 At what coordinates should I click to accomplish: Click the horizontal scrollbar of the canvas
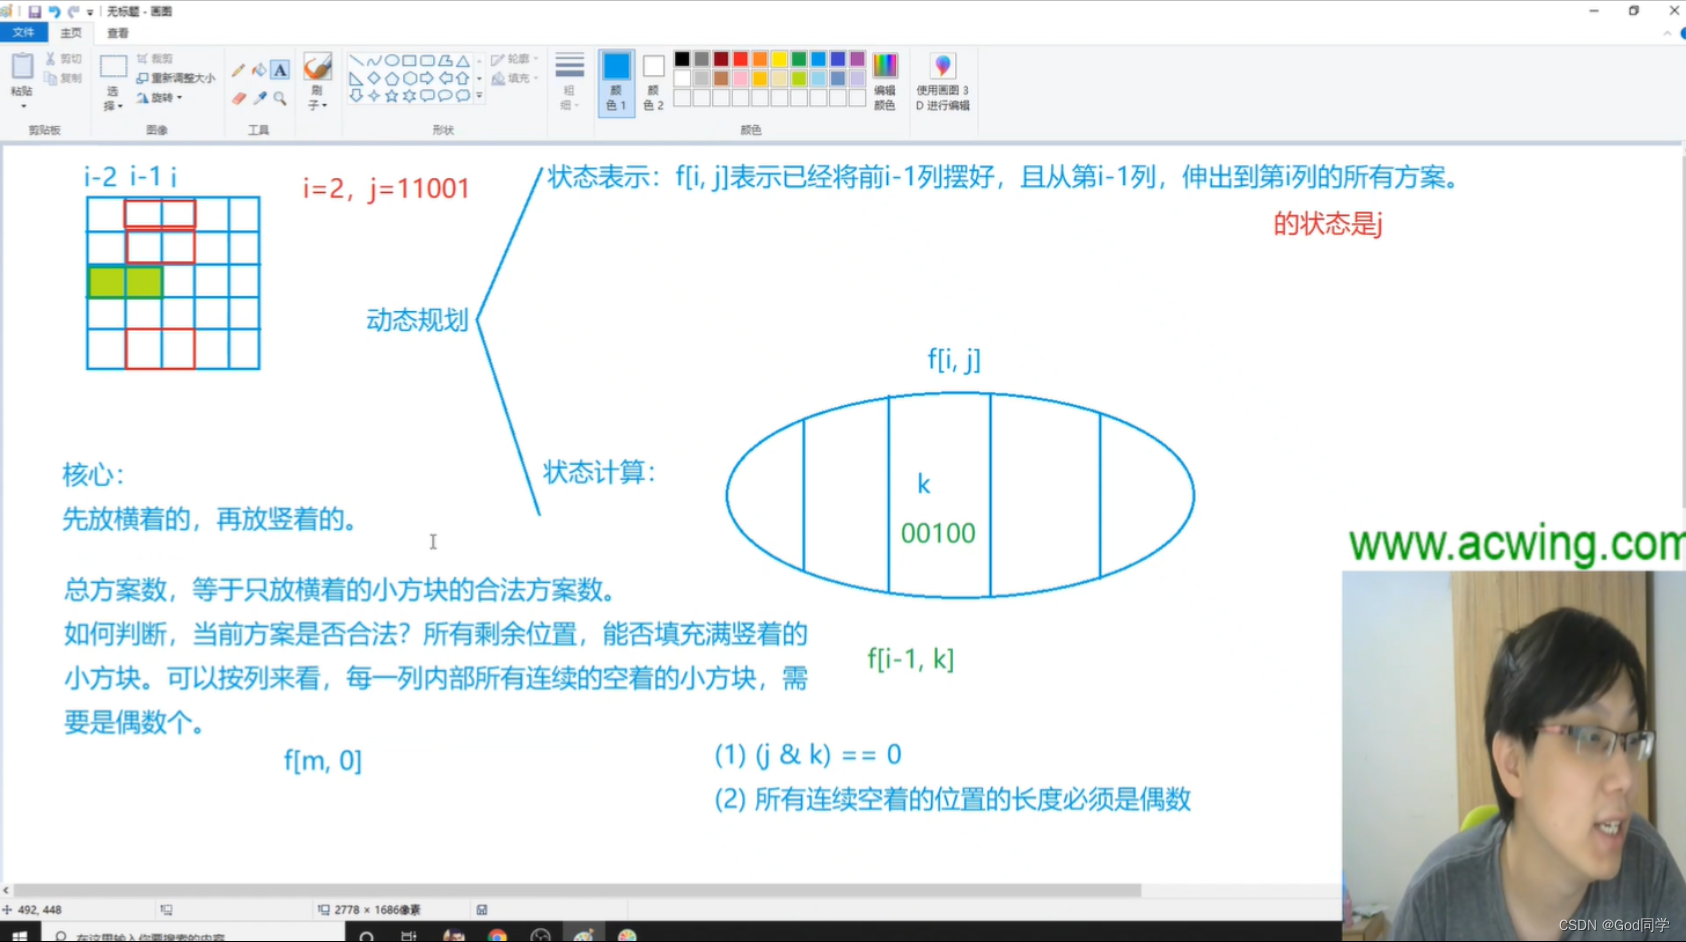coord(577,890)
